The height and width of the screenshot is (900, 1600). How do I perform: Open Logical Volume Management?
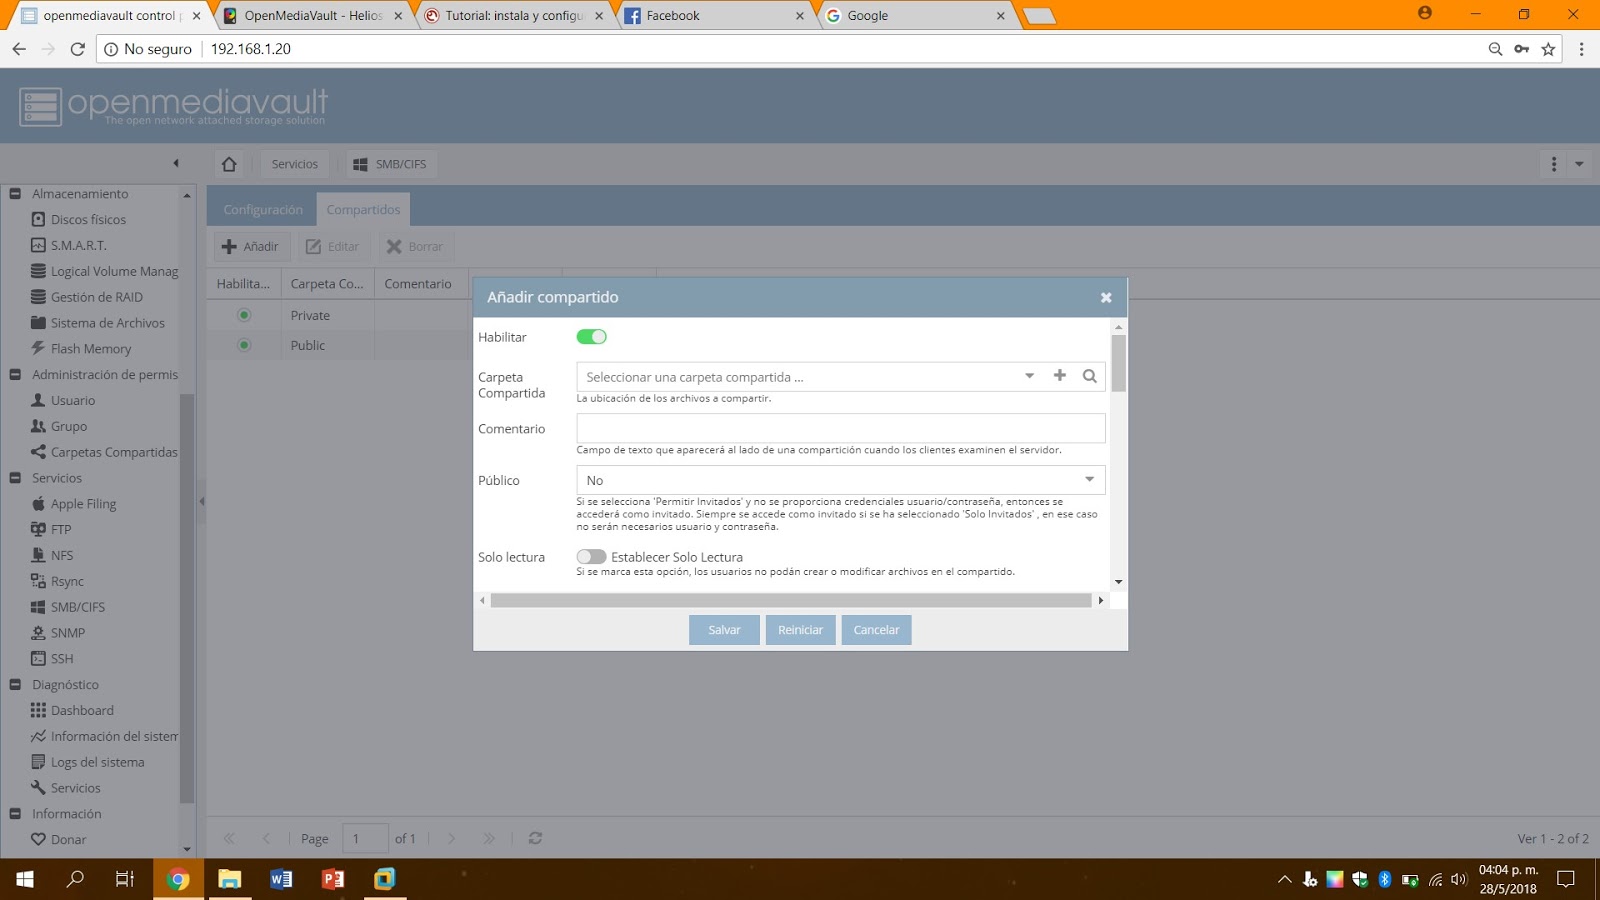pyautogui.click(x=104, y=271)
